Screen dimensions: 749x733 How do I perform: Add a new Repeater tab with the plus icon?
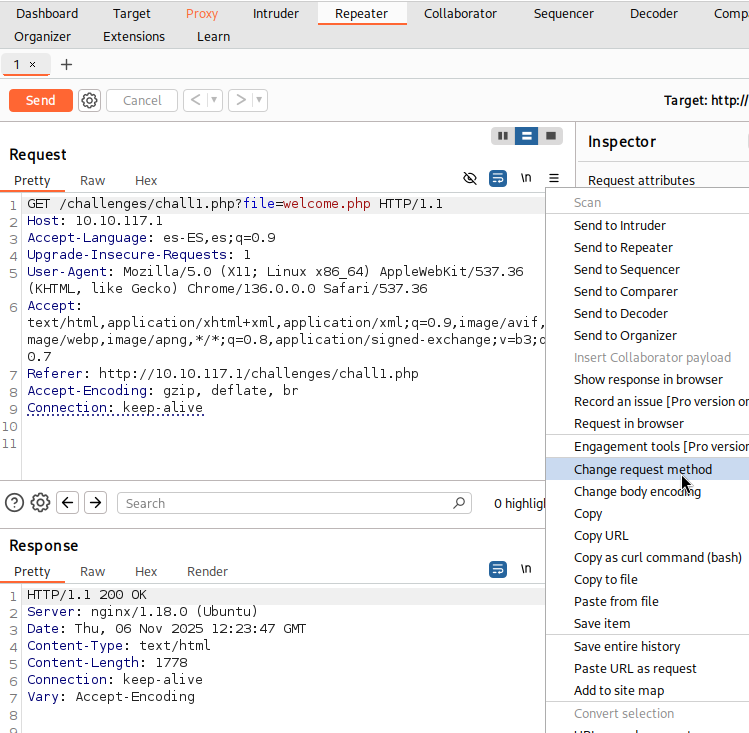pos(66,64)
